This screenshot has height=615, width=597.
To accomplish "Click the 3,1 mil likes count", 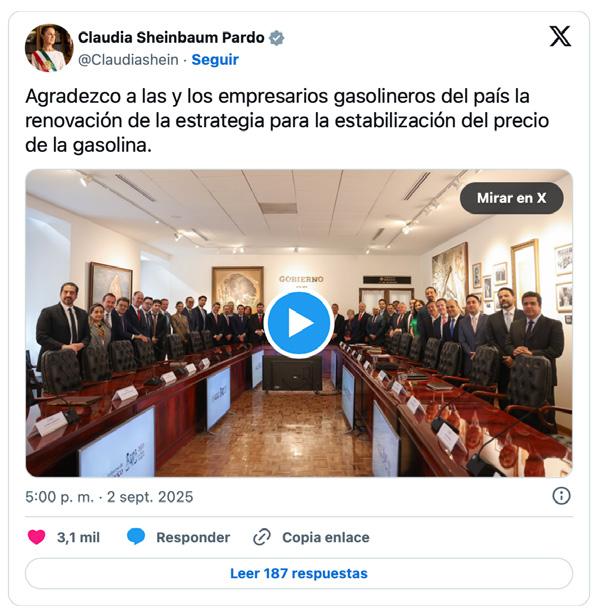I will click(x=78, y=537).
